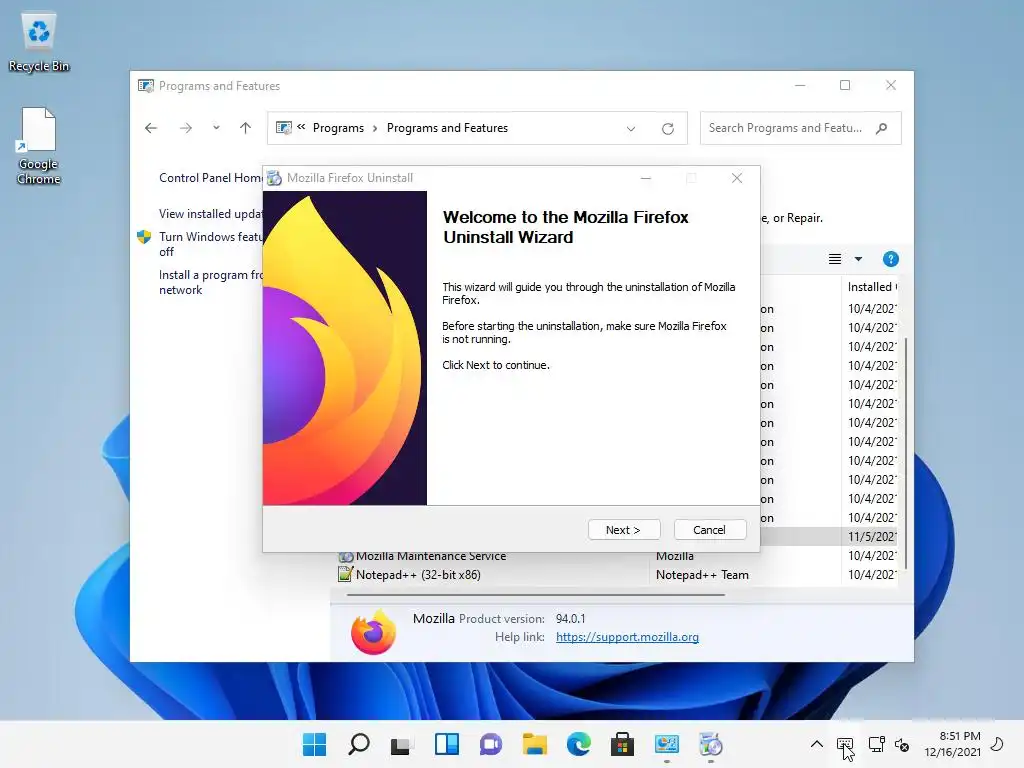Open Programs and Features help icon

coord(891,259)
